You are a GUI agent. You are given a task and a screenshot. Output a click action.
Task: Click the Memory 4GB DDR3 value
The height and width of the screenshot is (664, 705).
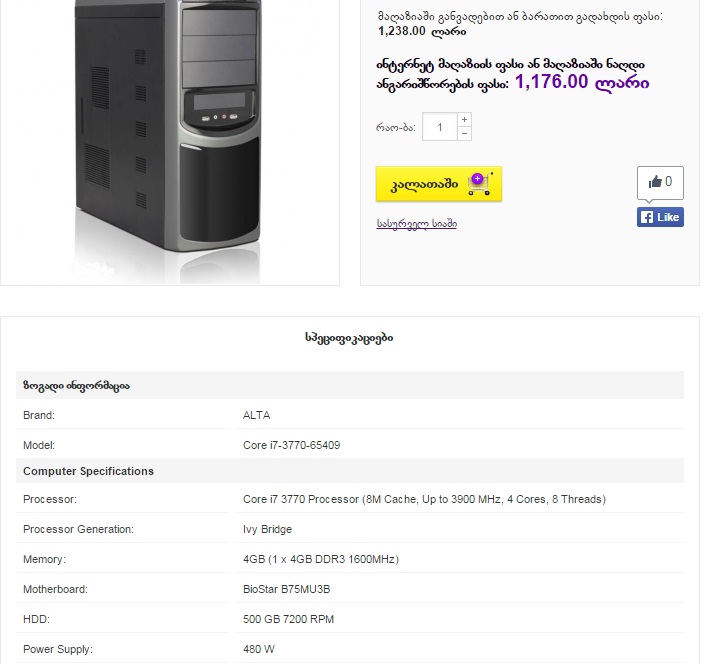pos(321,559)
